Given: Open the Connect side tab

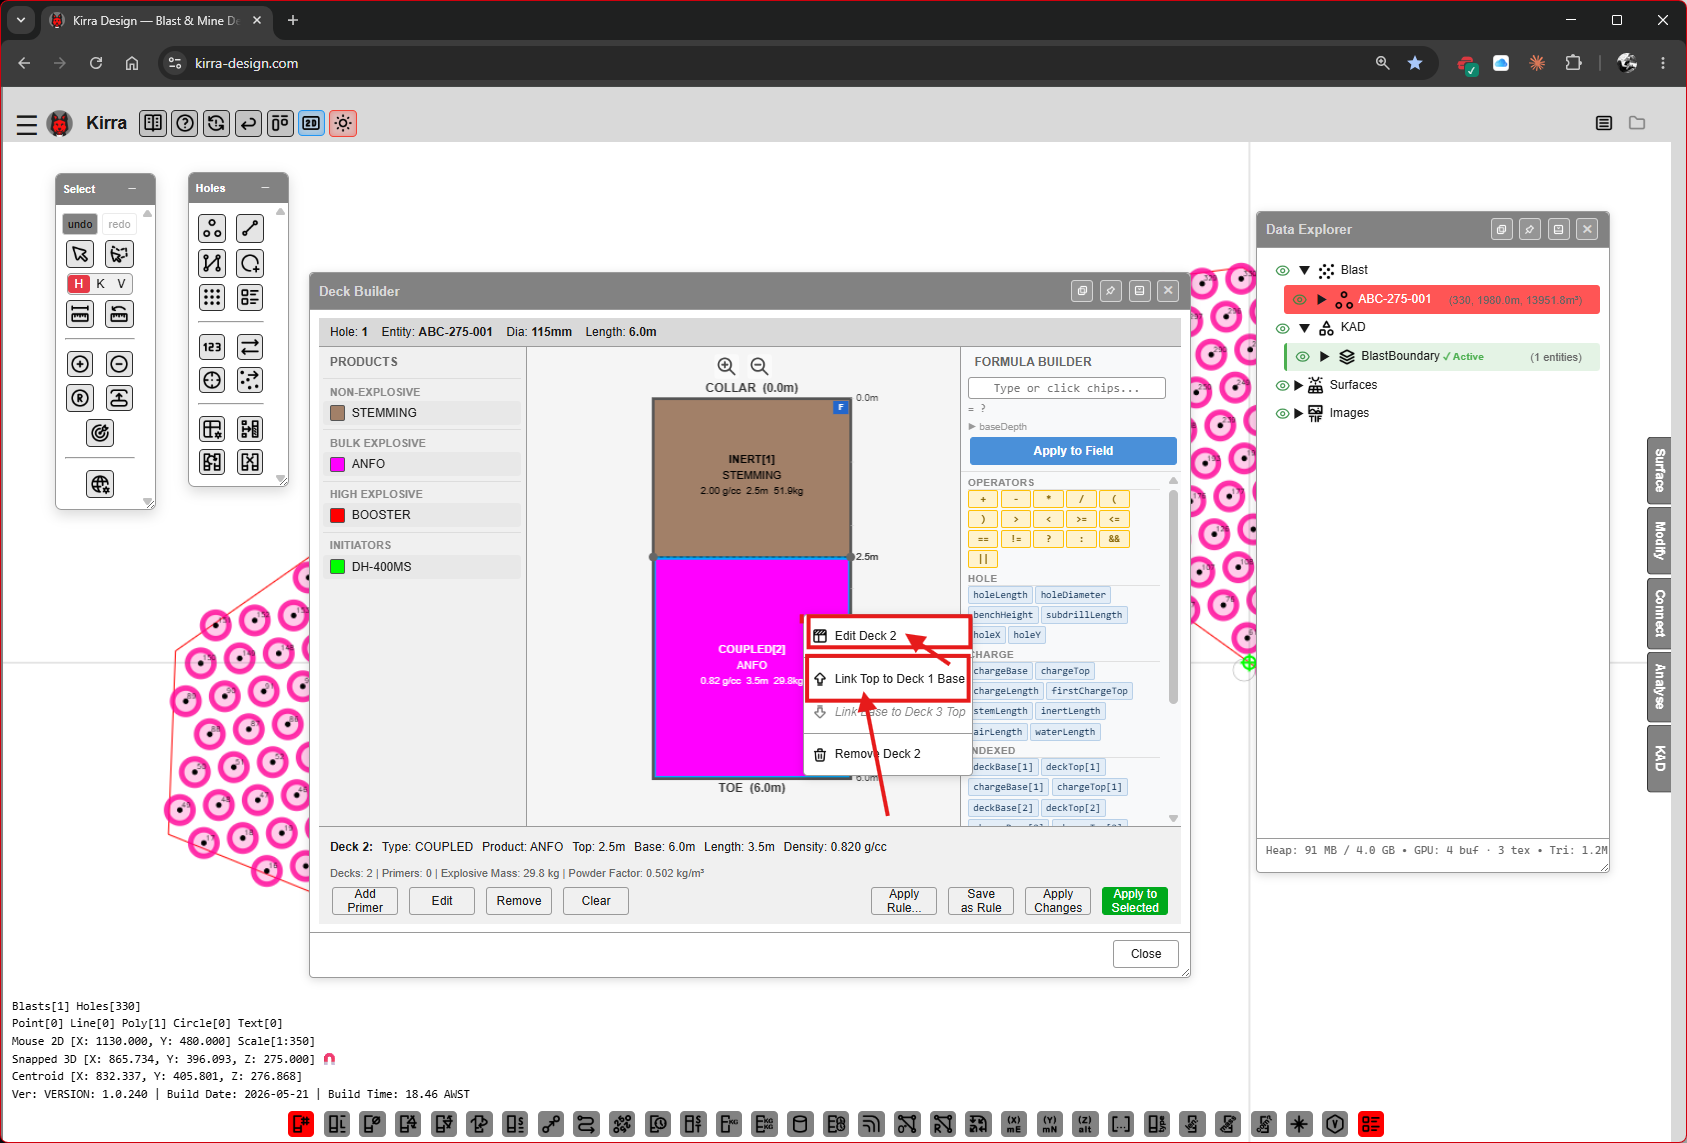Looking at the screenshot, I should [1659, 613].
